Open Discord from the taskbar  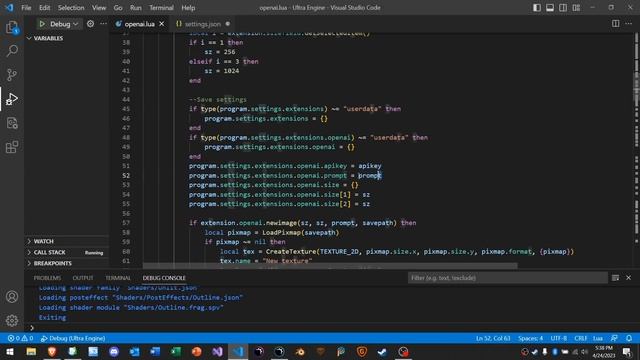114,352
